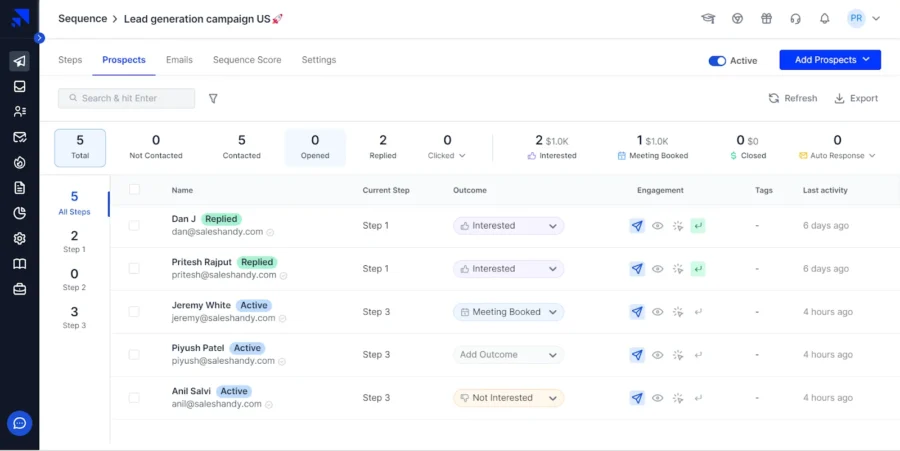
Task: Click the Refresh button
Action: [x=793, y=98]
